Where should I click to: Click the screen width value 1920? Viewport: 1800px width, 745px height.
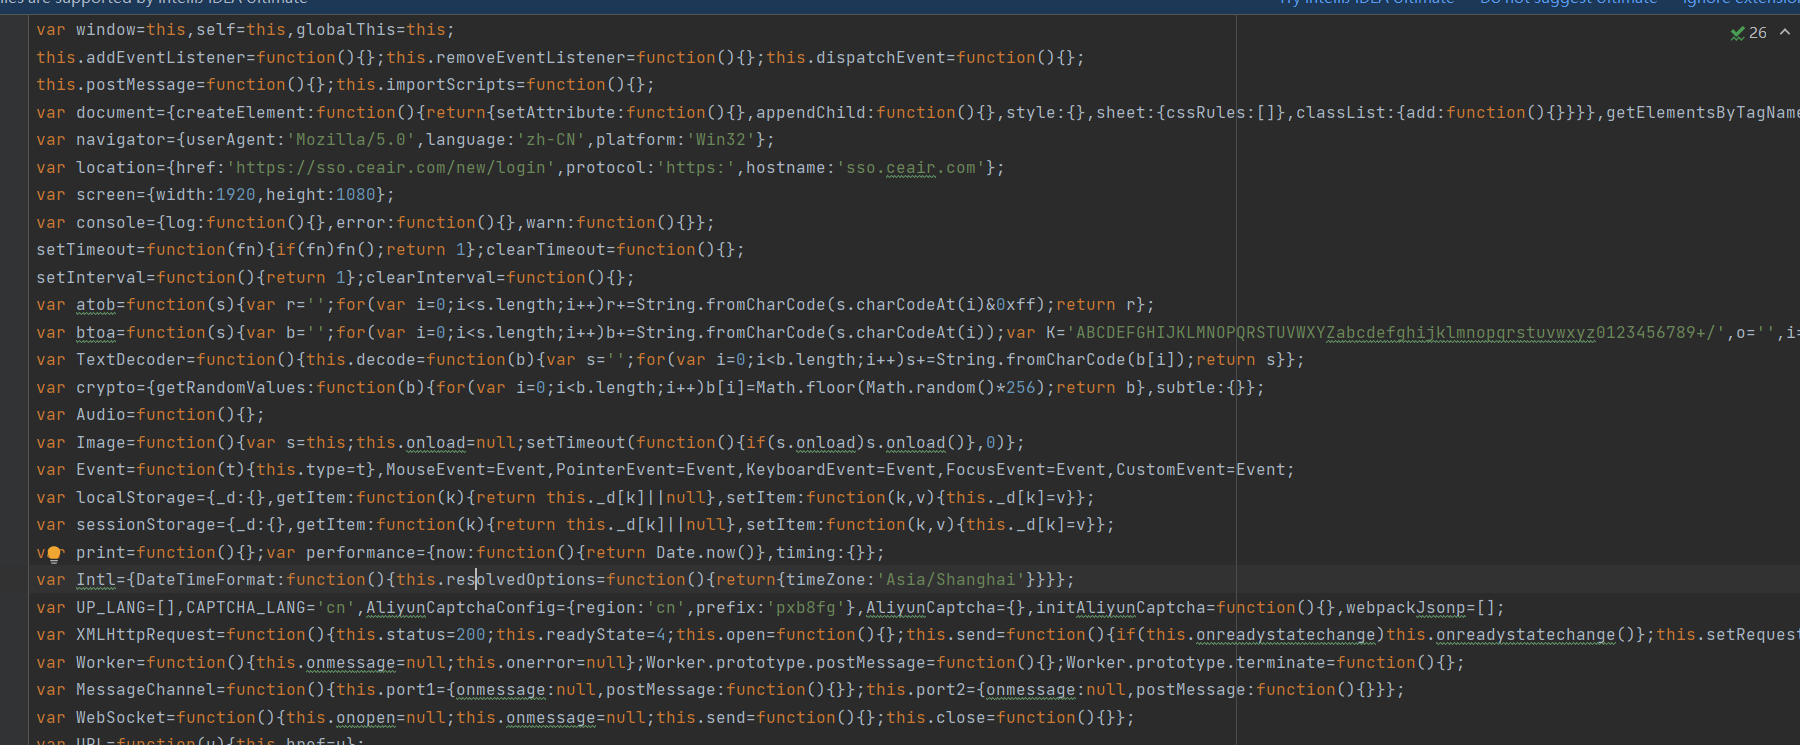[x=236, y=195]
